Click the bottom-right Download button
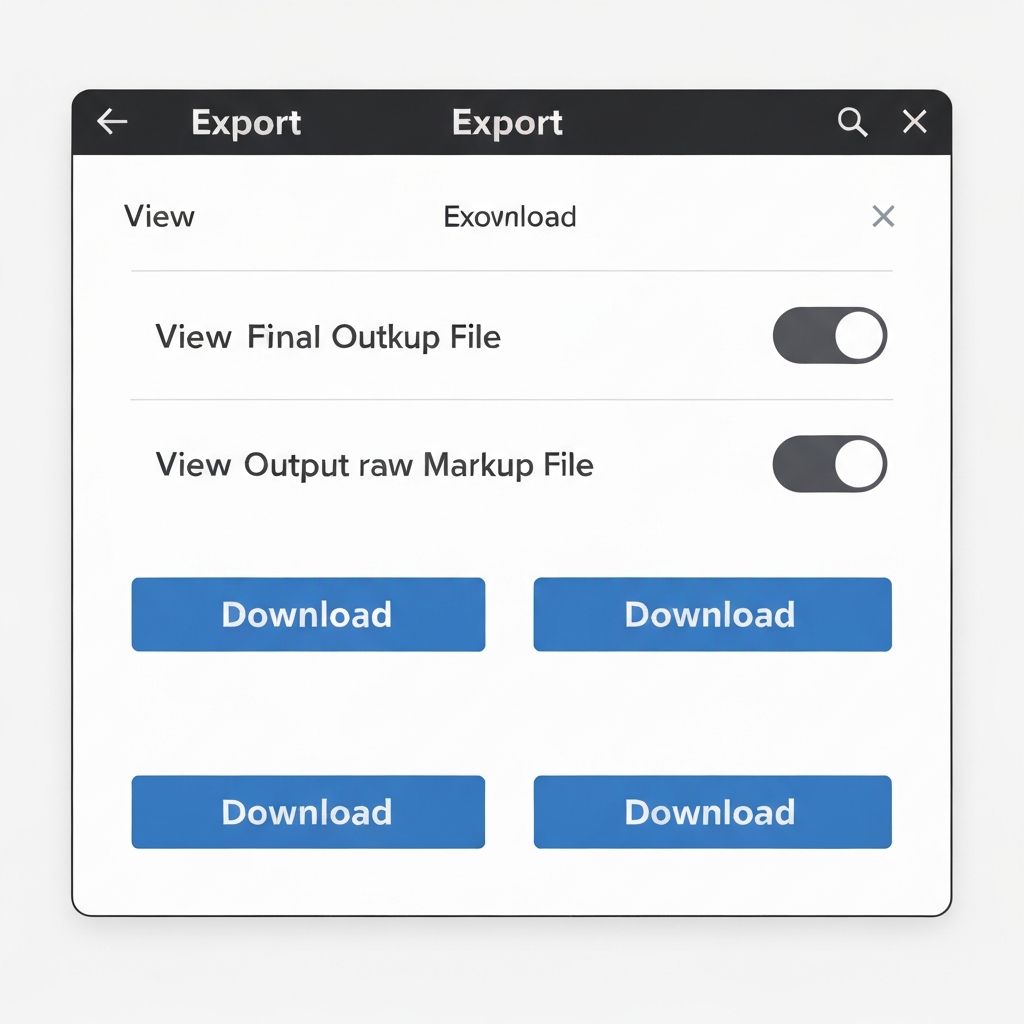The height and width of the screenshot is (1024, 1024). [x=711, y=812]
